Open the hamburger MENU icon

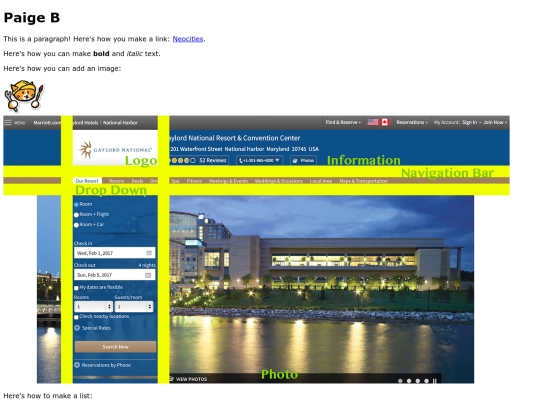8,123
